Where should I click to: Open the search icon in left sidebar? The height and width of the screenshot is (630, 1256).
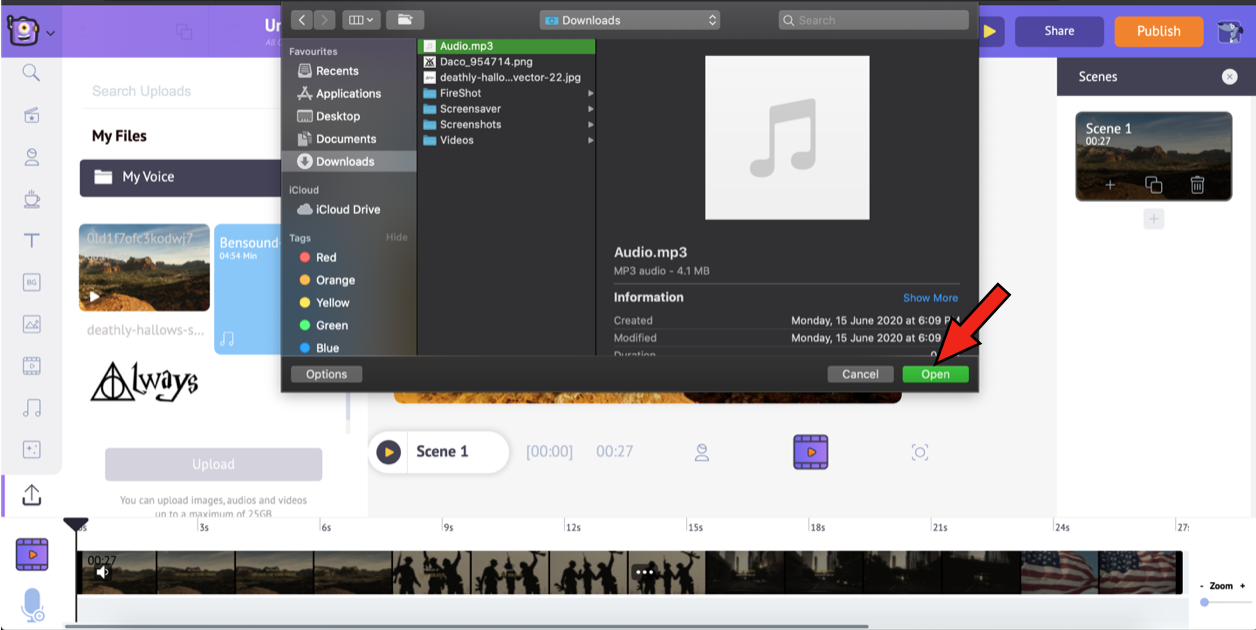[31, 73]
